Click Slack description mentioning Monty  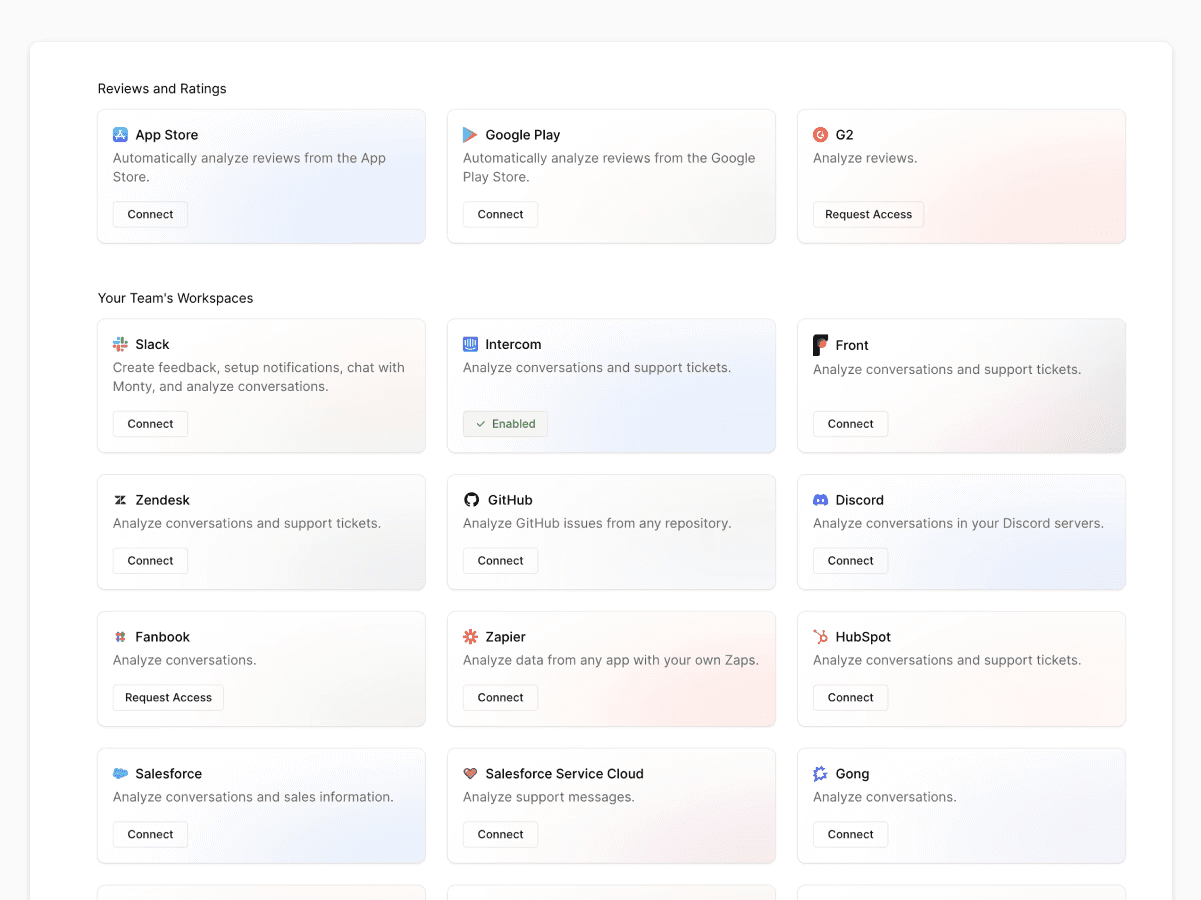259,377
